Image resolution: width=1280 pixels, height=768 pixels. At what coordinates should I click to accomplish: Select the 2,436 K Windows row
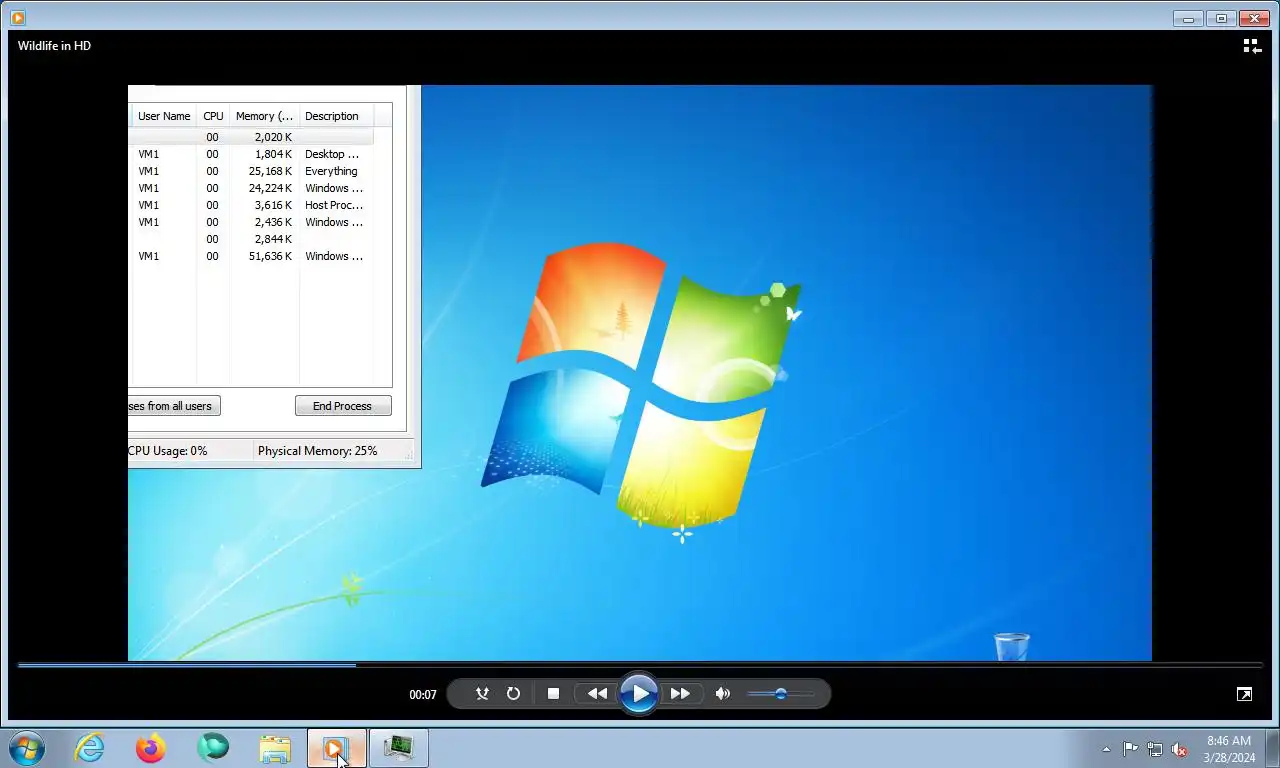tap(251, 222)
